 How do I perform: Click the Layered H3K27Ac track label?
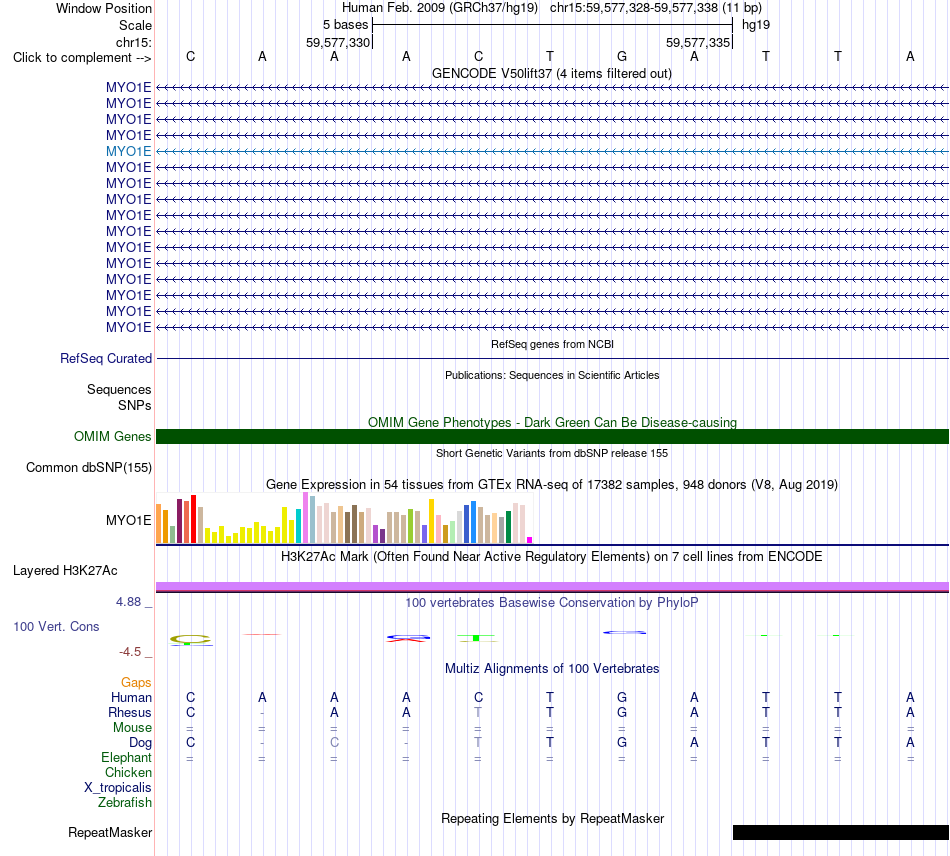(65, 571)
